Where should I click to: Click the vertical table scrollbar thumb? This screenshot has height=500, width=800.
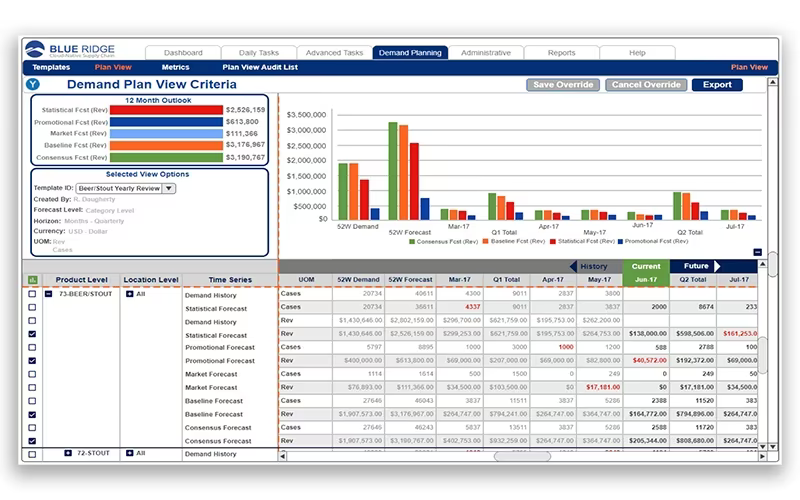[762, 355]
